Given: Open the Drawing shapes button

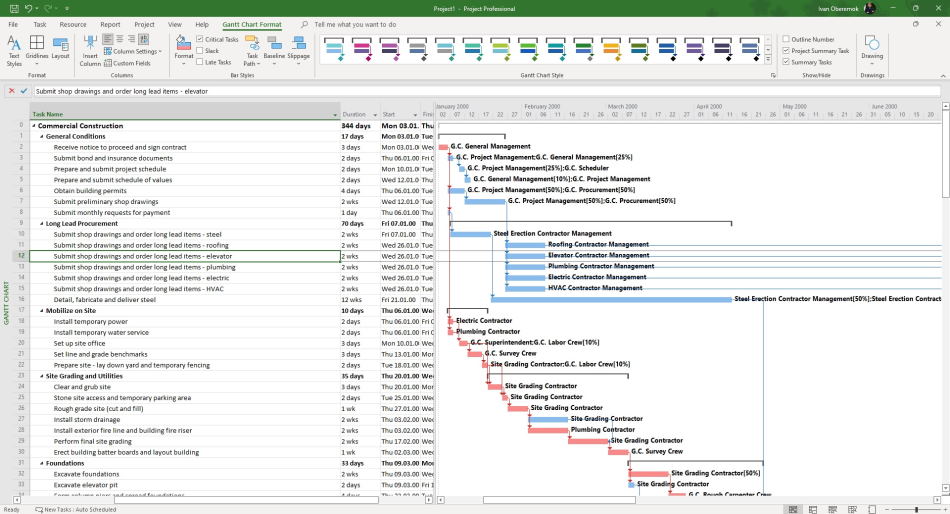Looking at the screenshot, I should tap(872, 47).
